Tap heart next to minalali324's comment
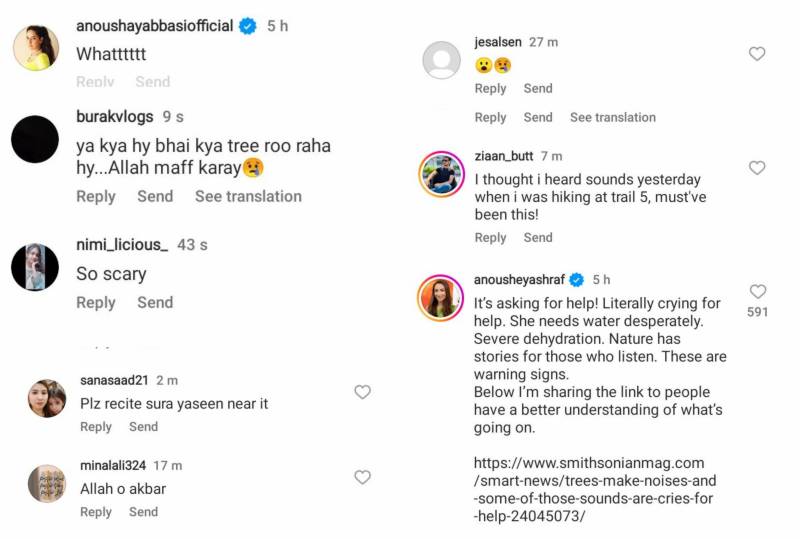The width and height of the screenshot is (800, 539). (x=363, y=477)
